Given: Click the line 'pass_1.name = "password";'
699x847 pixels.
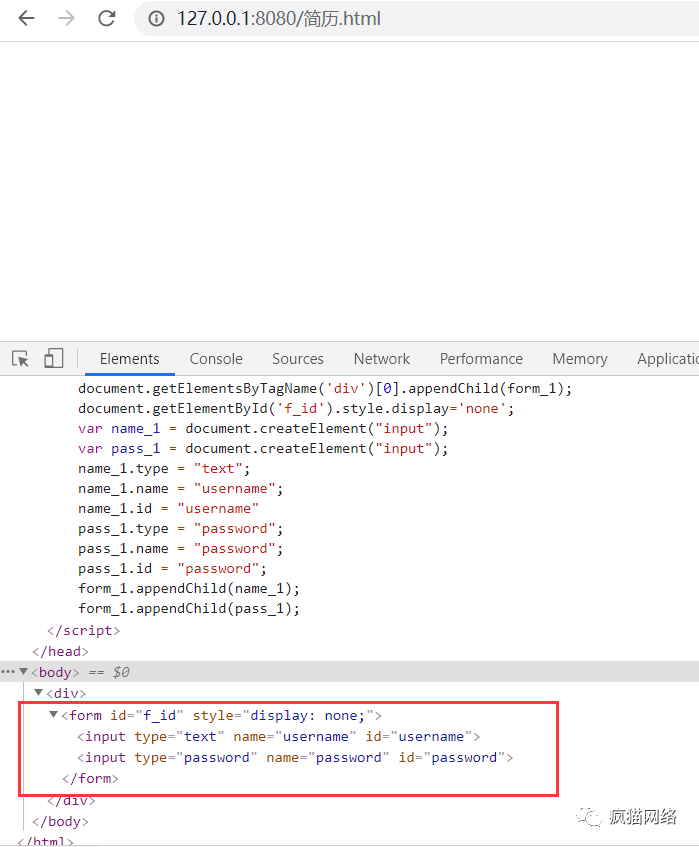Looking at the screenshot, I should pyautogui.click(x=180, y=548).
